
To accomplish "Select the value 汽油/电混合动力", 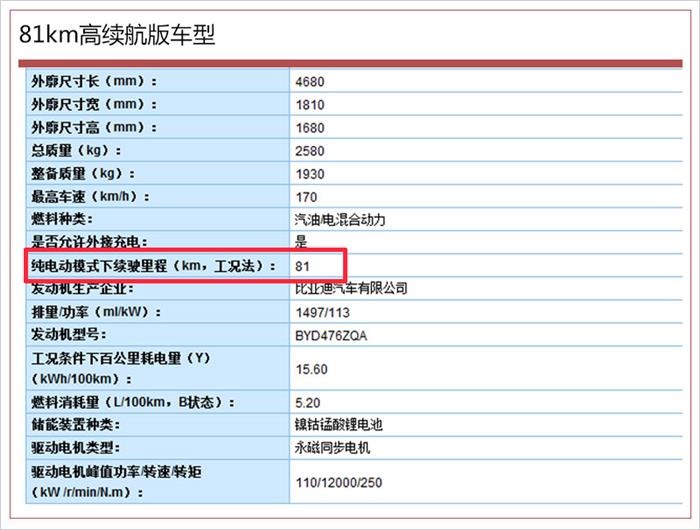I will pyautogui.click(x=339, y=220).
